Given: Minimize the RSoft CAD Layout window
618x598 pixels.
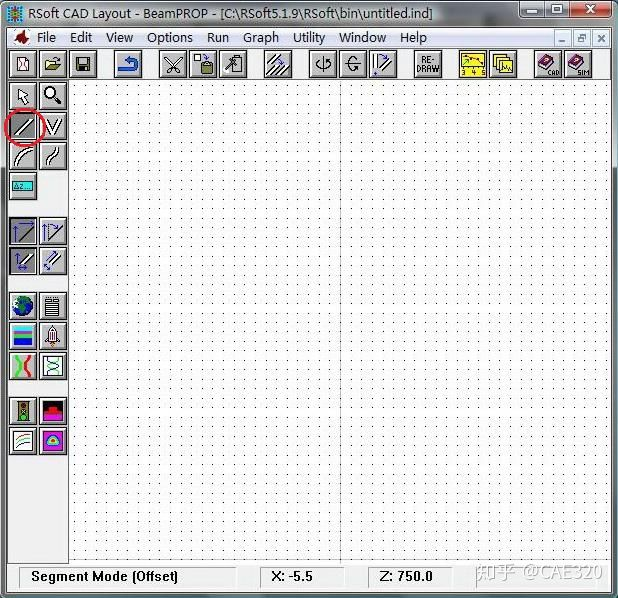Looking at the screenshot, I should tap(532, 10).
